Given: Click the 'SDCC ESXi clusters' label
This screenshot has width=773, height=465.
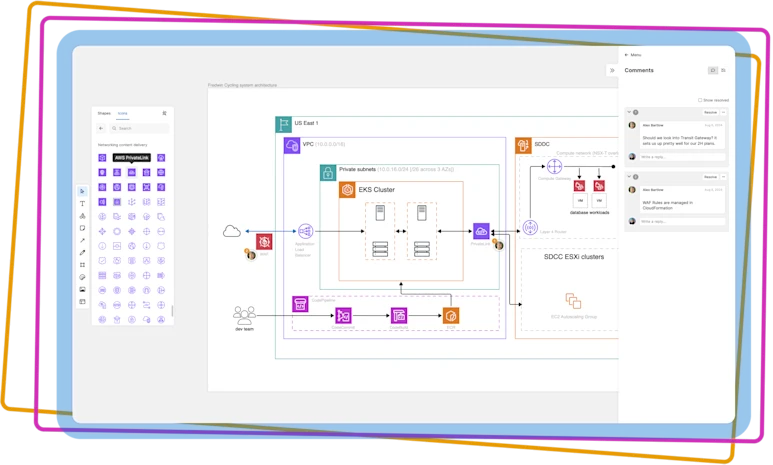Looking at the screenshot, I should tap(574, 257).
